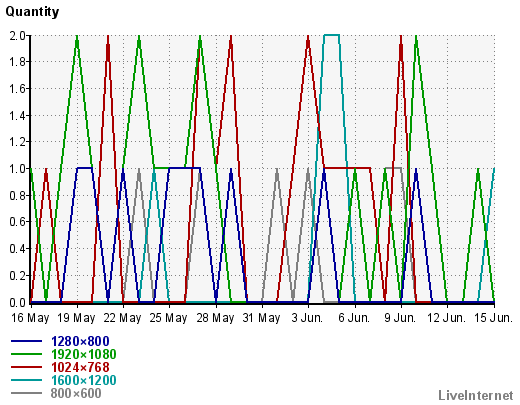Select the 15 Jun. date label
The image size is (520, 405).
pyautogui.click(x=493, y=318)
